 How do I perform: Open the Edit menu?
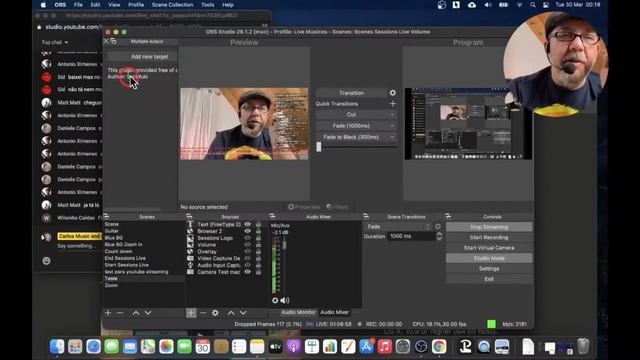(96, 5)
